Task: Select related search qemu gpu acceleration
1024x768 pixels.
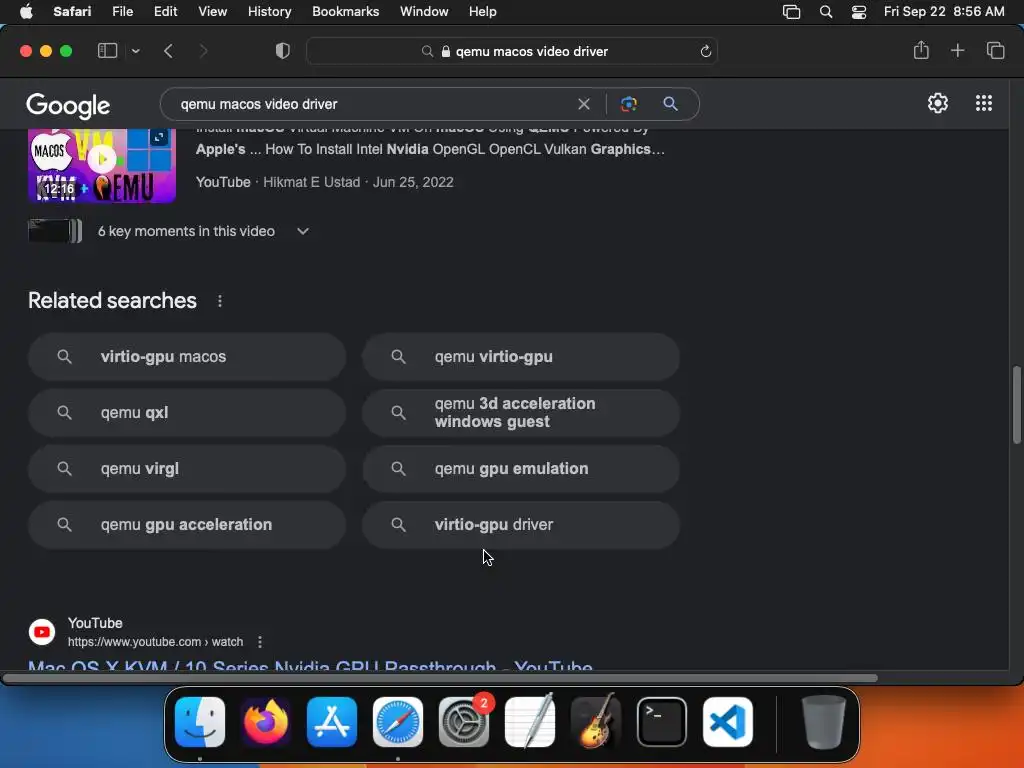Action: point(187,525)
